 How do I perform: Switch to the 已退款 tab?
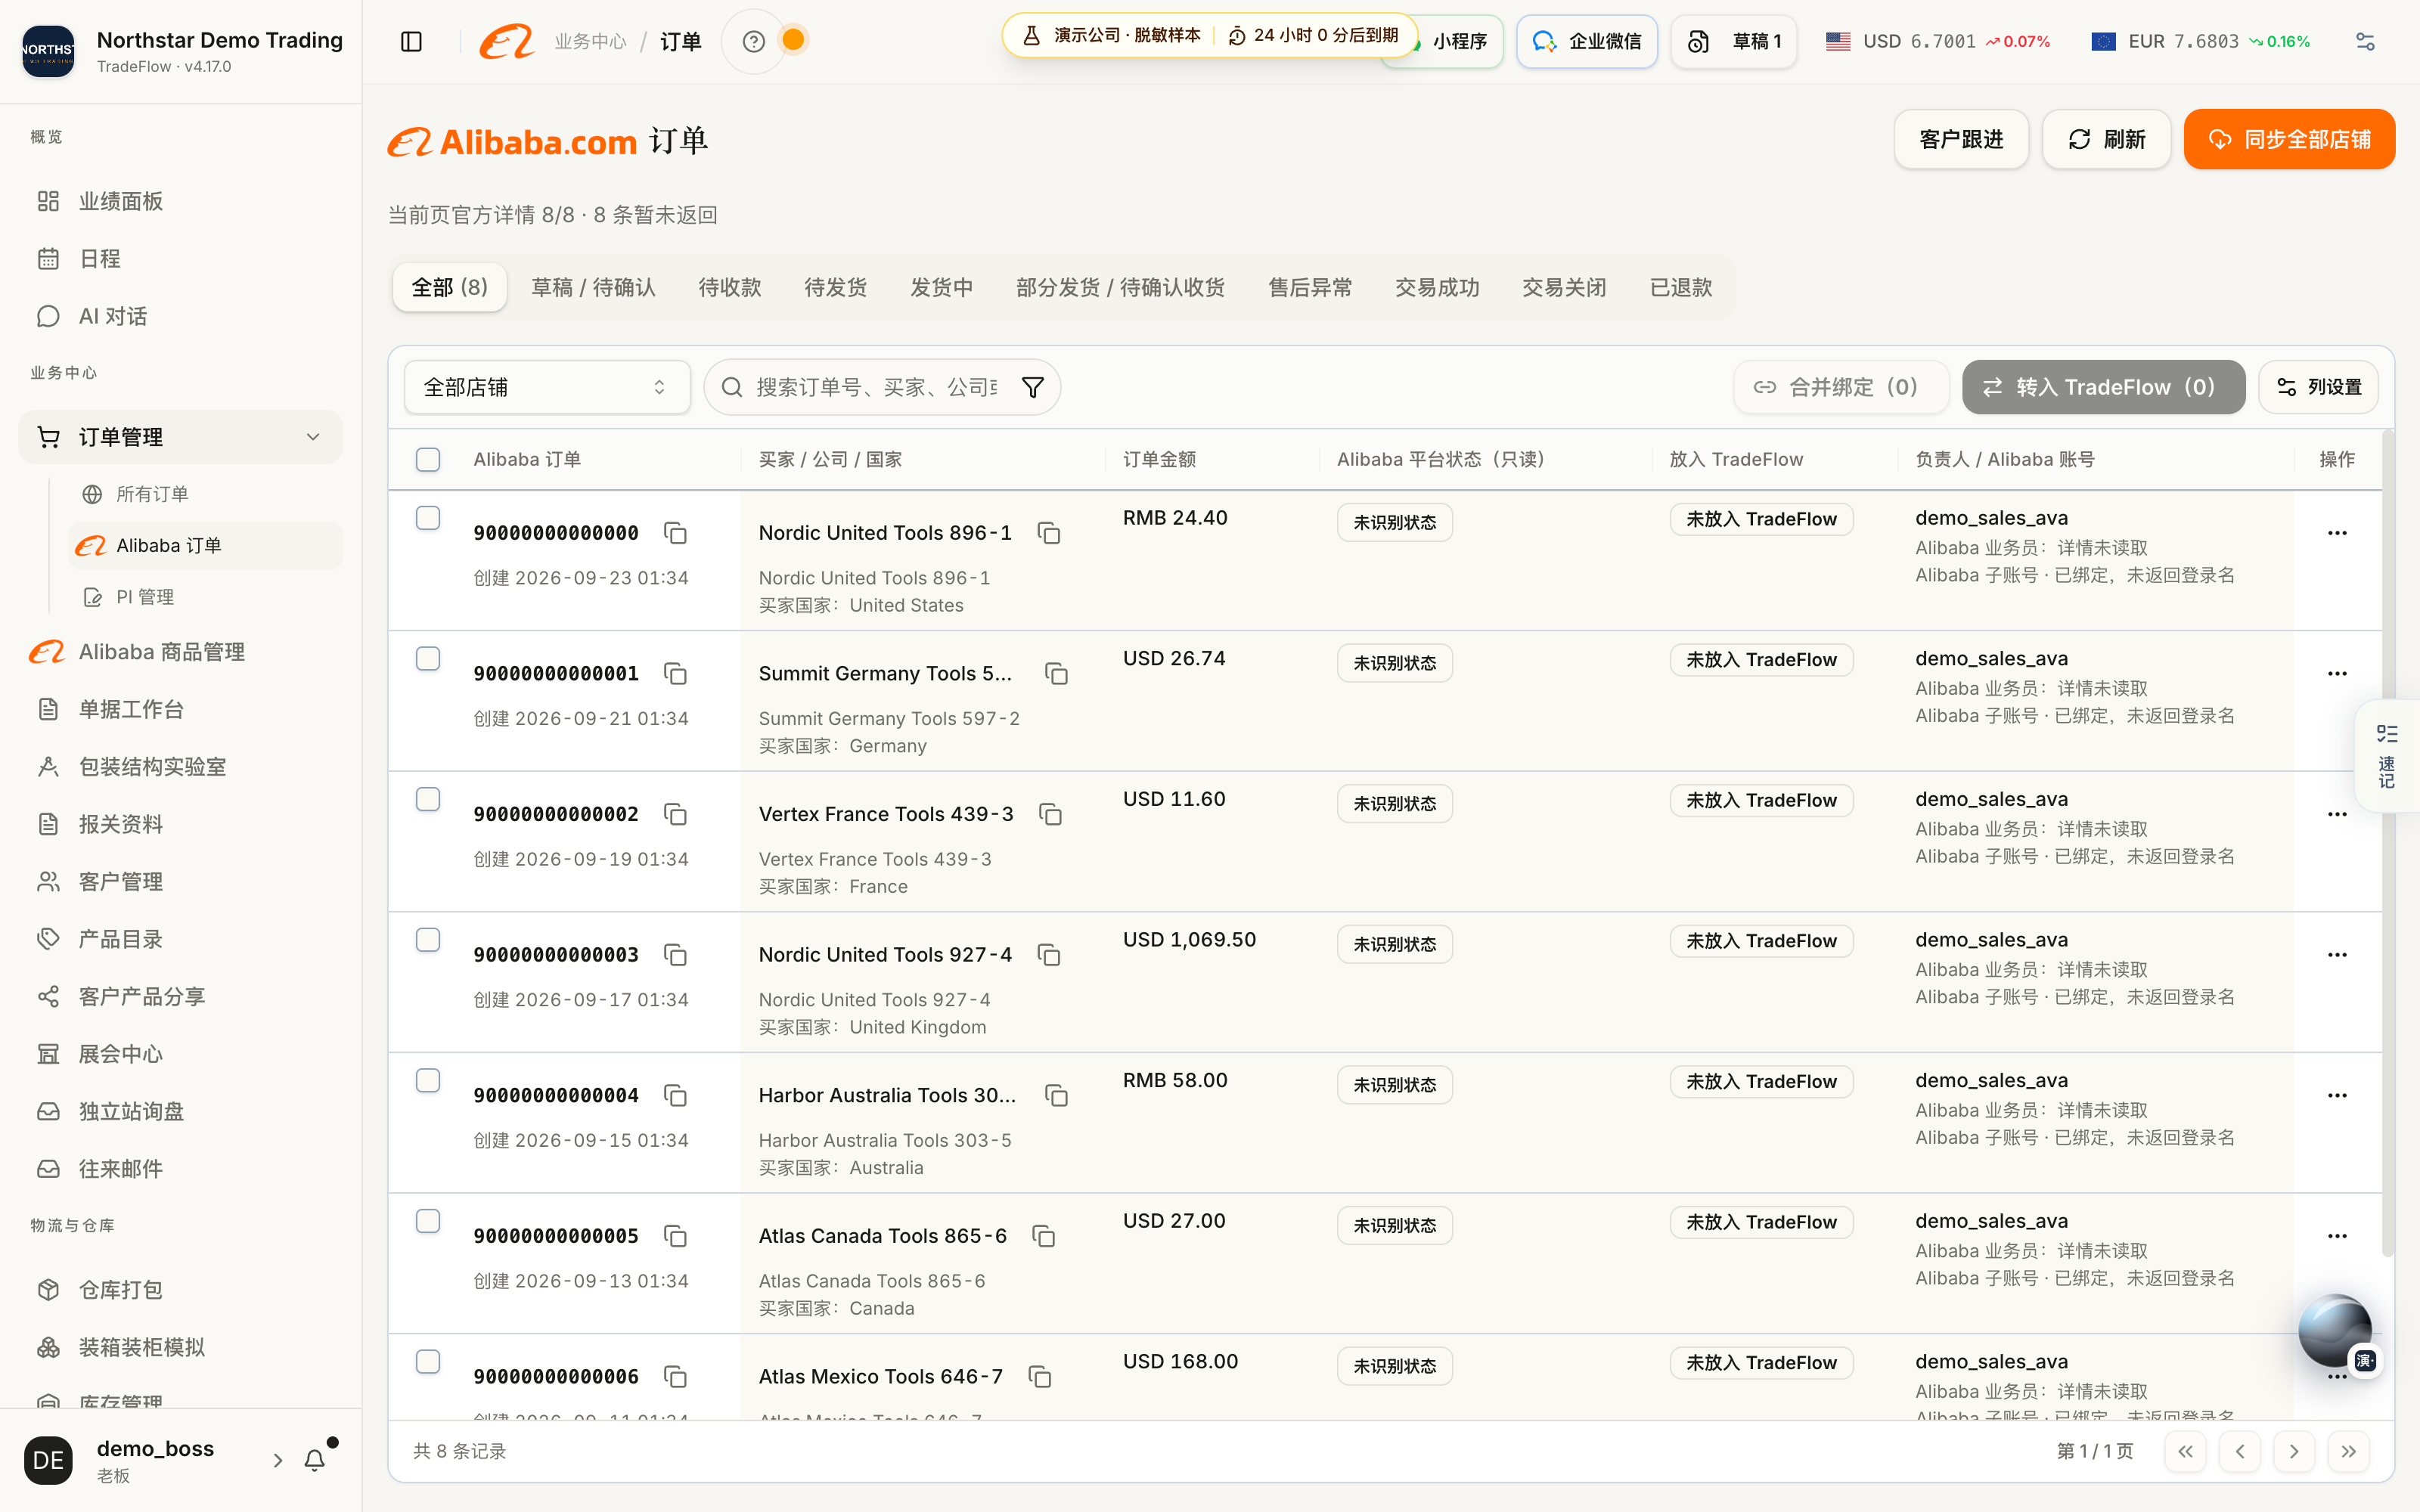click(x=1681, y=288)
